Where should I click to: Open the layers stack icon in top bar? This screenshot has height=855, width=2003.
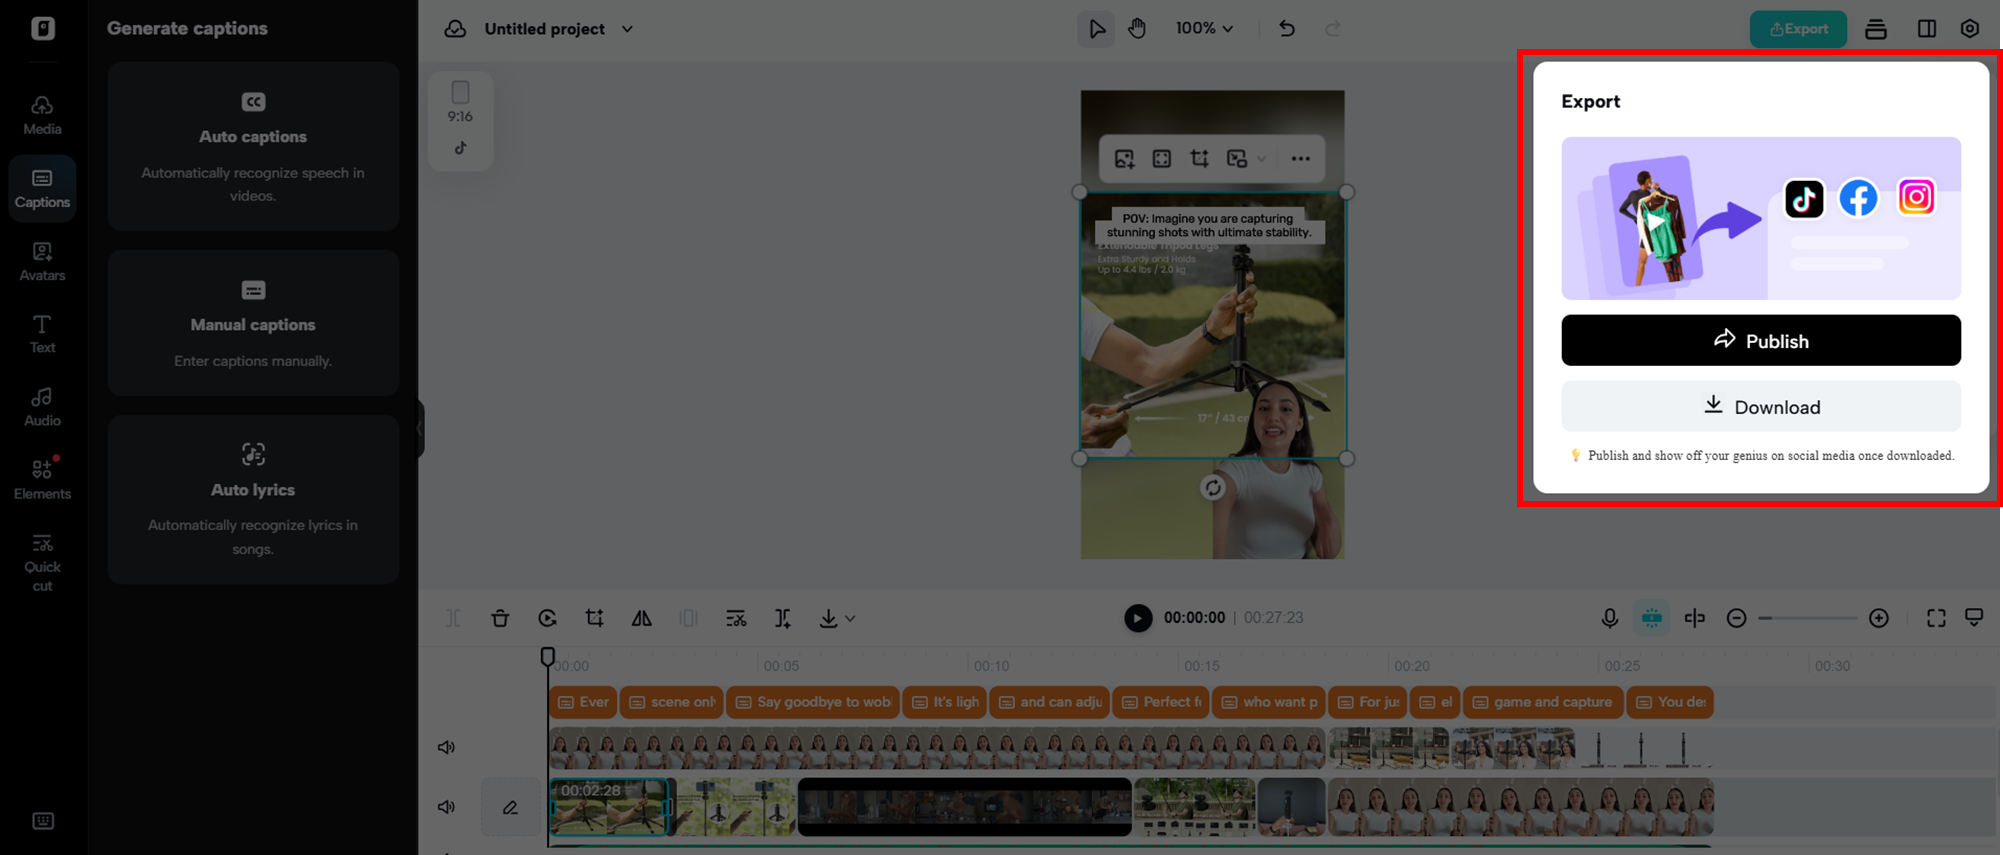[x=1876, y=29]
